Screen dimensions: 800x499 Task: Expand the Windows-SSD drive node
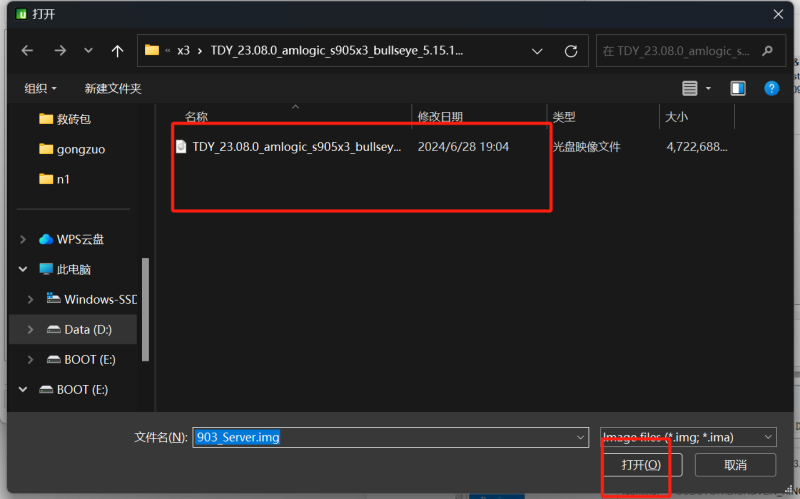coord(30,299)
